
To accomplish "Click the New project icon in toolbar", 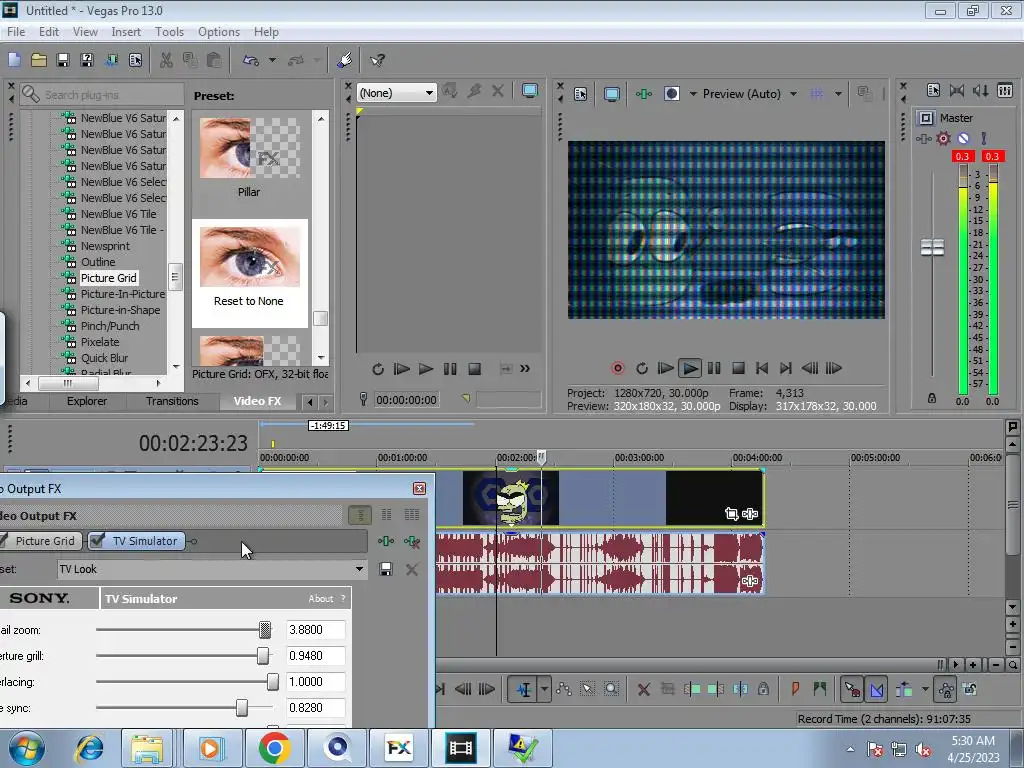I will [x=14, y=60].
